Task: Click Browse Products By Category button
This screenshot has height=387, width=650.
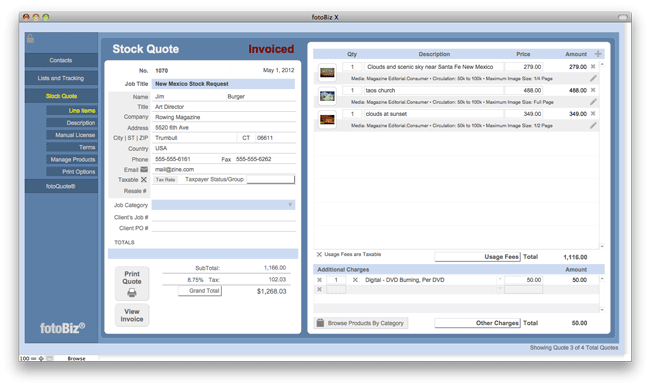Action: click(x=361, y=323)
